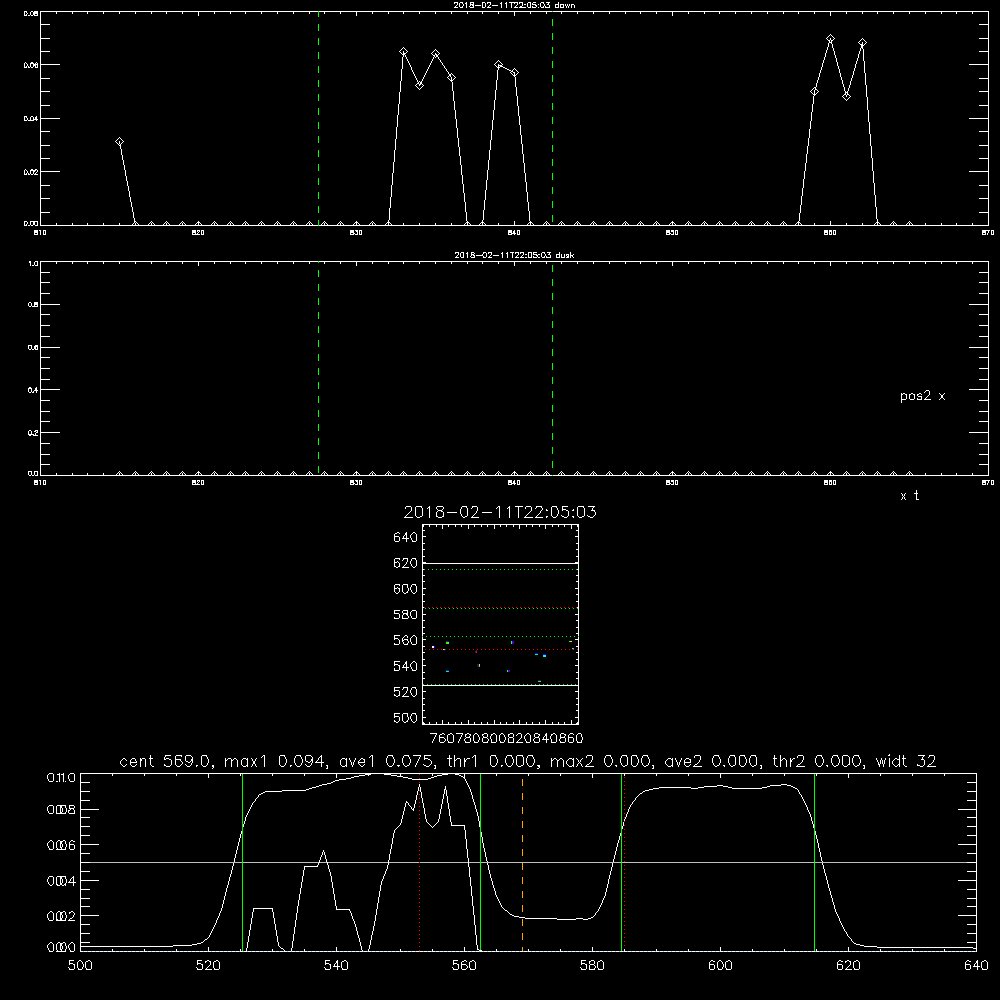1000x1000 pixels.
Task: Select the 'max2 0.000' value
Action: 601,761
